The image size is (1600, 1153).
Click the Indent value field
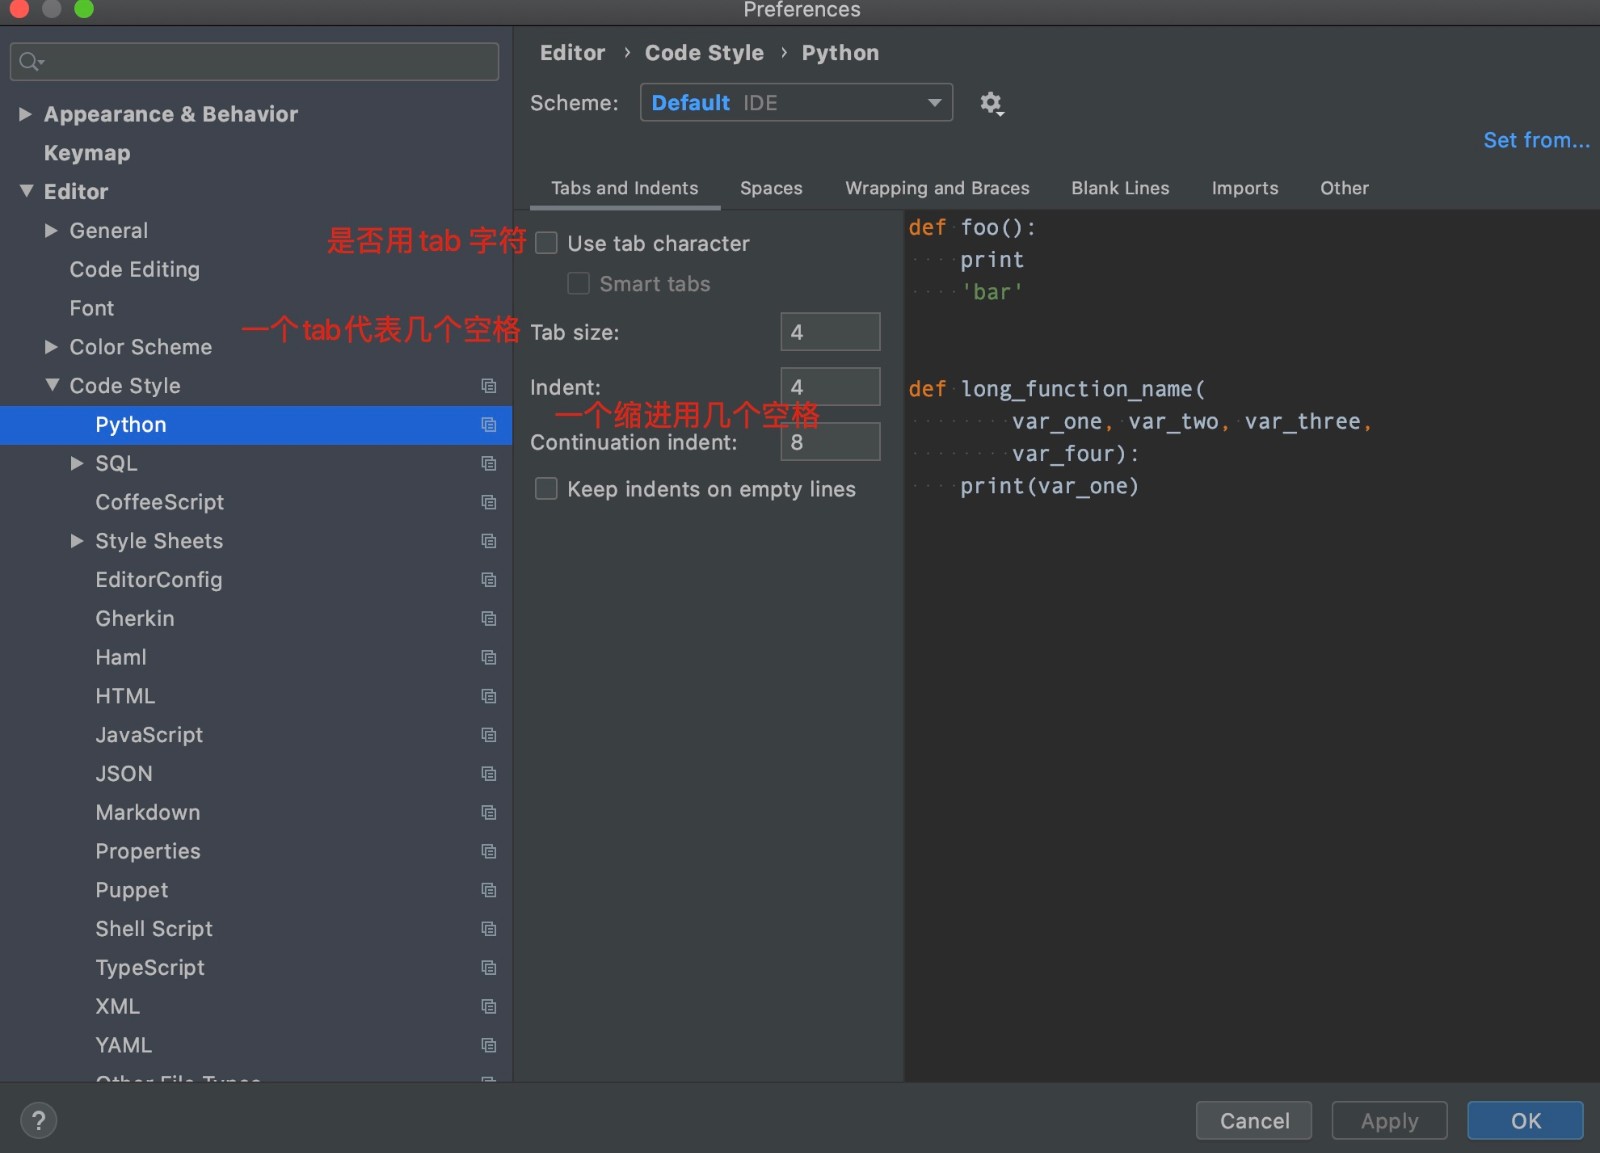coord(830,387)
